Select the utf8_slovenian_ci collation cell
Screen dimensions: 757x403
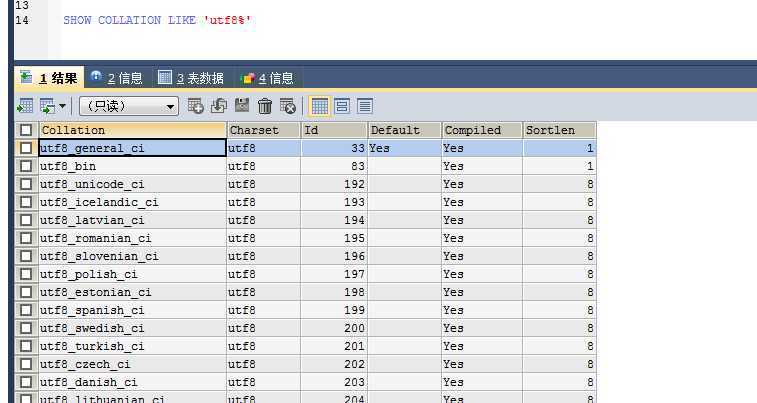tap(132, 256)
